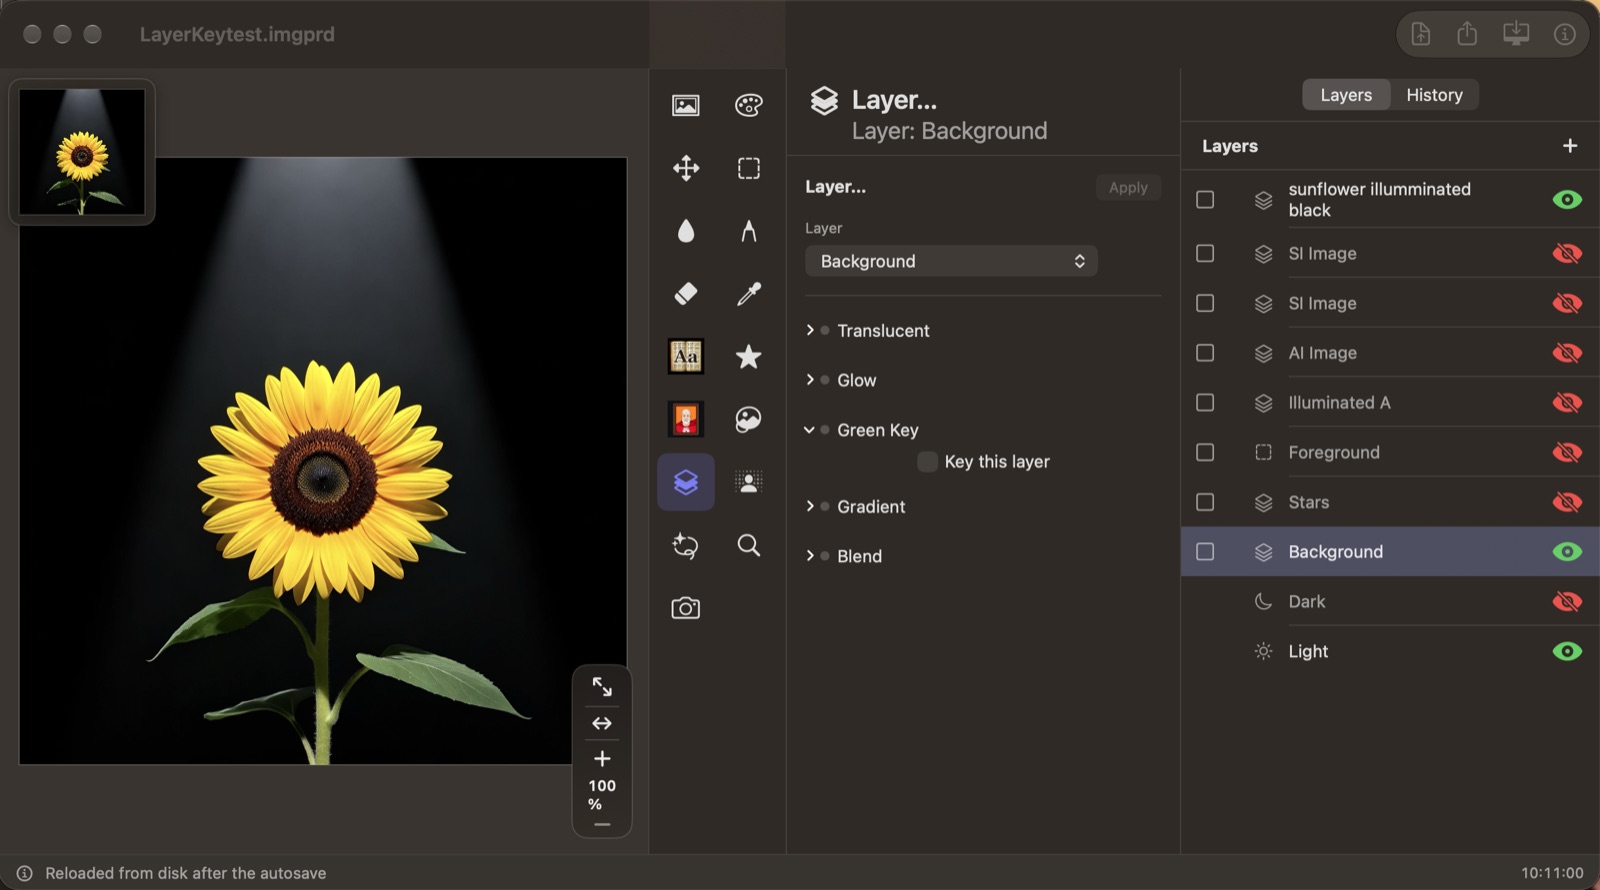Select the Illuminated A layer name
The width and height of the screenshot is (1600, 890).
coord(1339,402)
